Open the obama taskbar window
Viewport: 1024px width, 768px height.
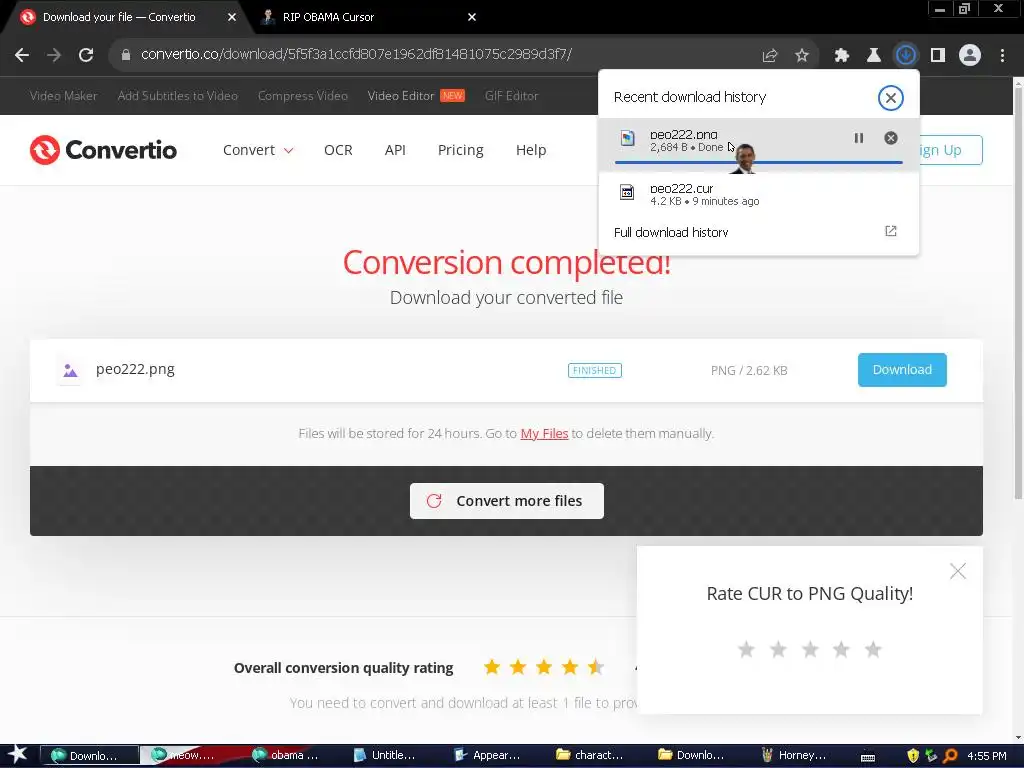coord(287,756)
